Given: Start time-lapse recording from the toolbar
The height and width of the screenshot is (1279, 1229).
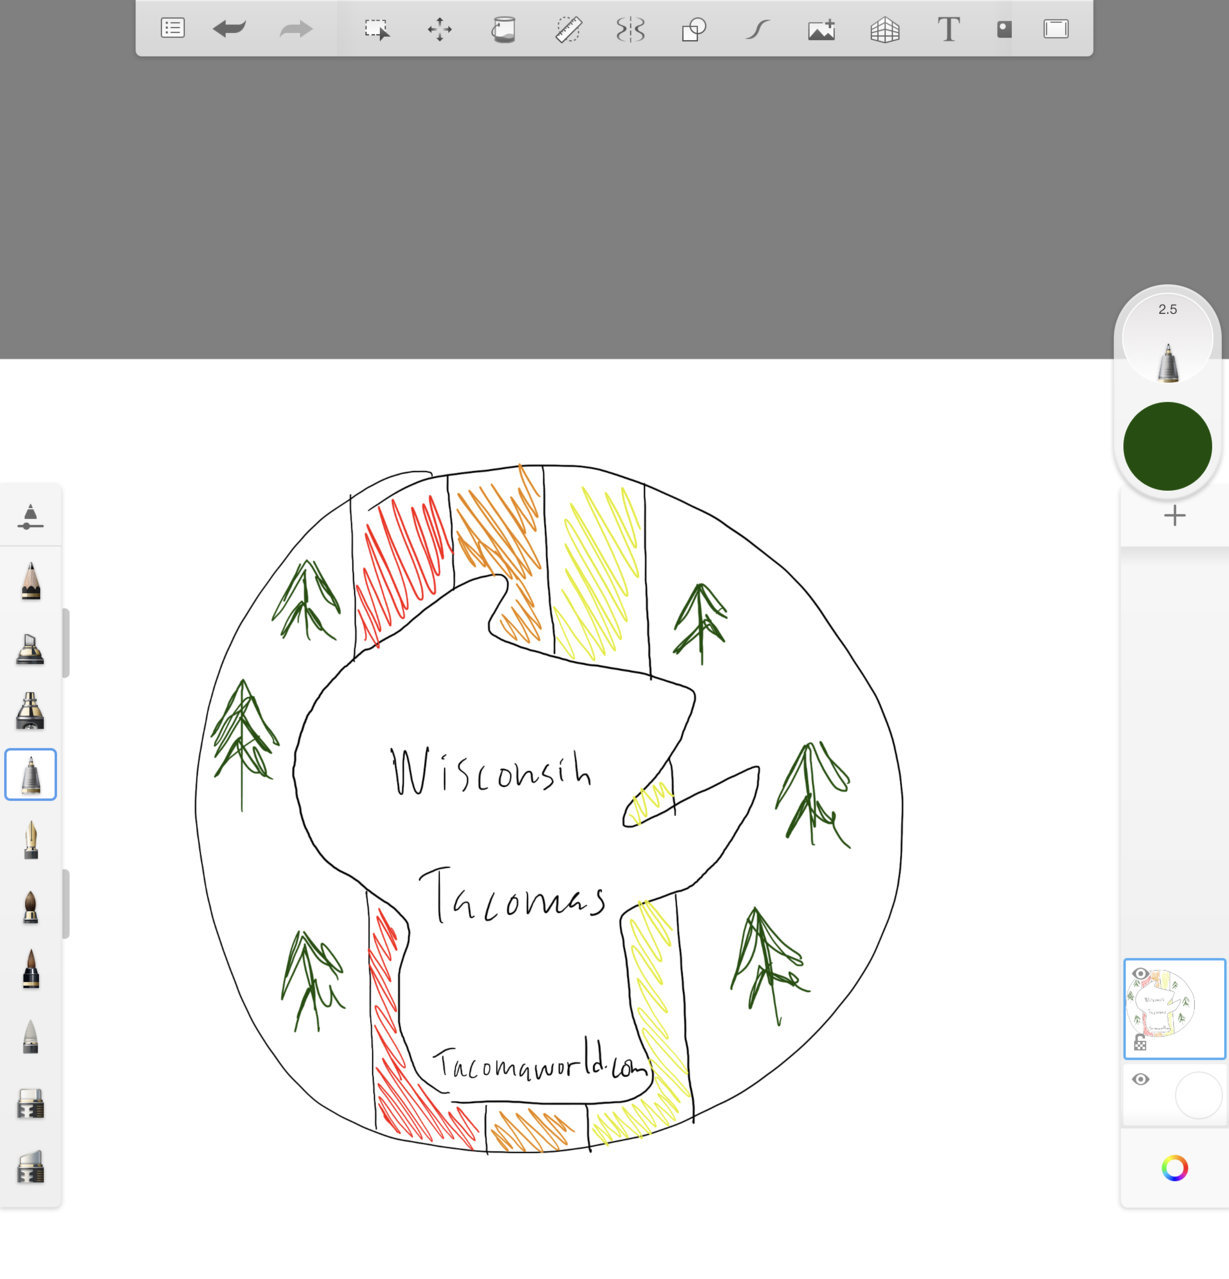Looking at the screenshot, I should click(1004, 29).
